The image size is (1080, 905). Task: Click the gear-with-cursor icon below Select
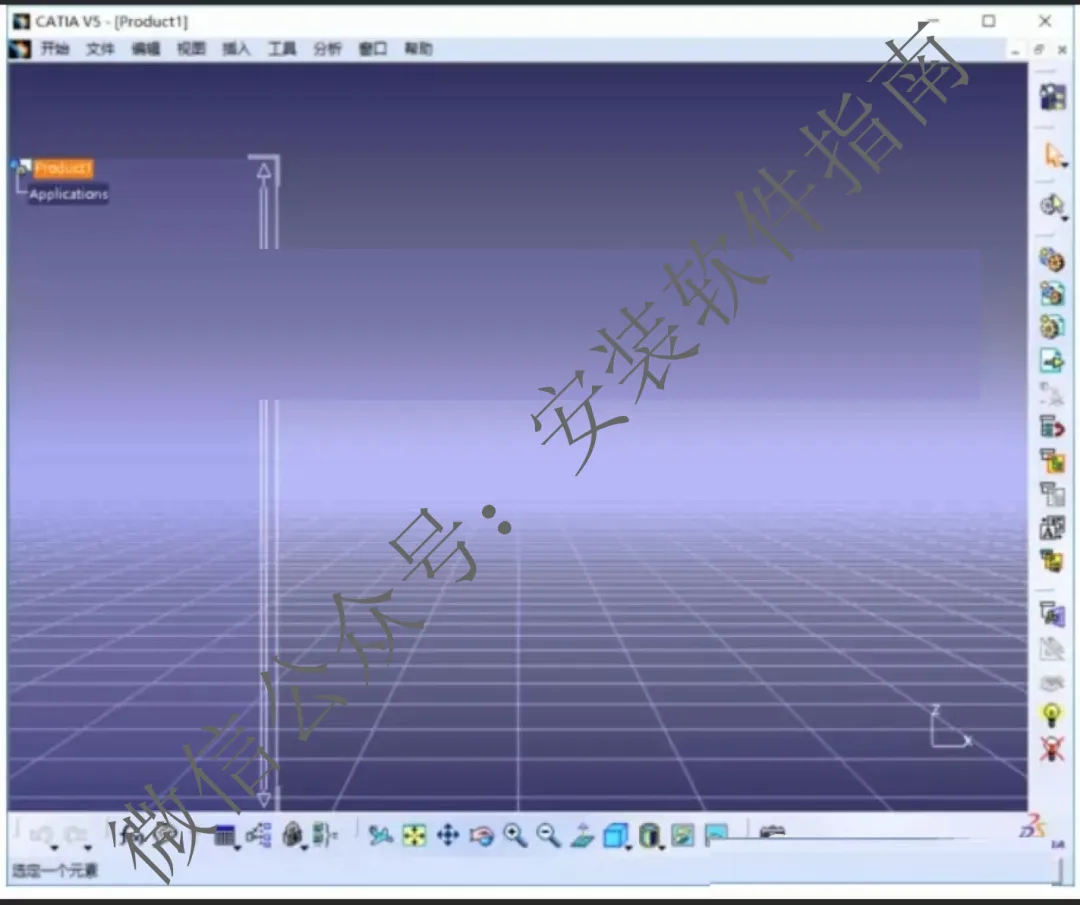(1050, 205)
